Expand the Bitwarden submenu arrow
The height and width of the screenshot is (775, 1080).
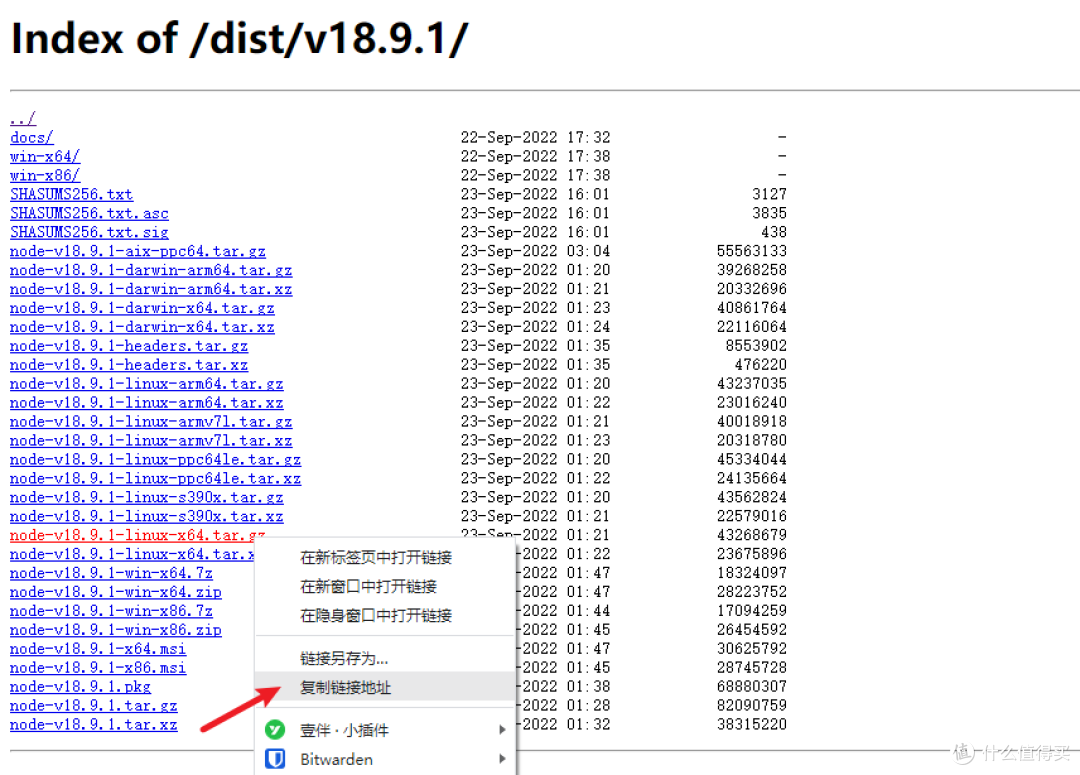pyautogui.click(x=502, y=759)
